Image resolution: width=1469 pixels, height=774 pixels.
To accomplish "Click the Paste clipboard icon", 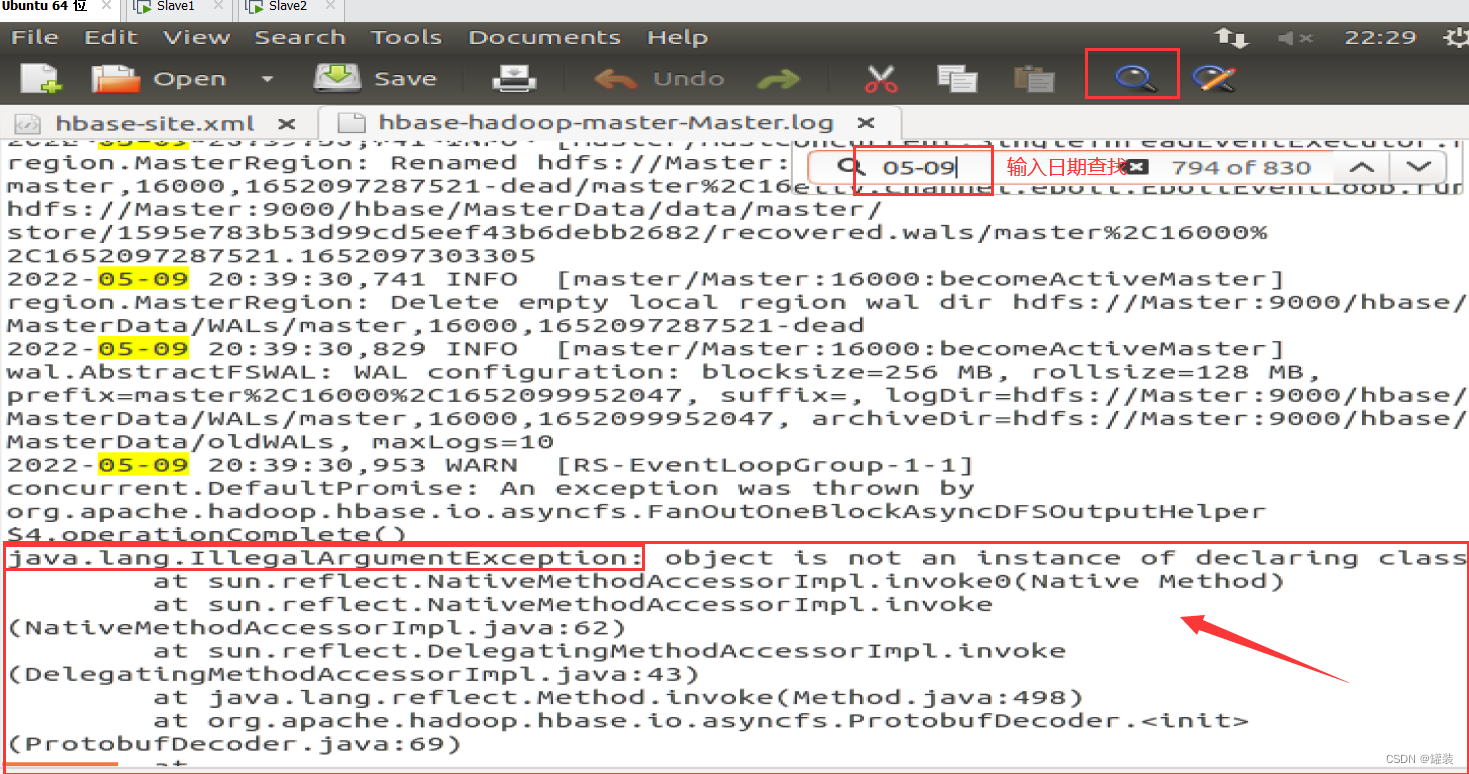I will coord(1033,78).
